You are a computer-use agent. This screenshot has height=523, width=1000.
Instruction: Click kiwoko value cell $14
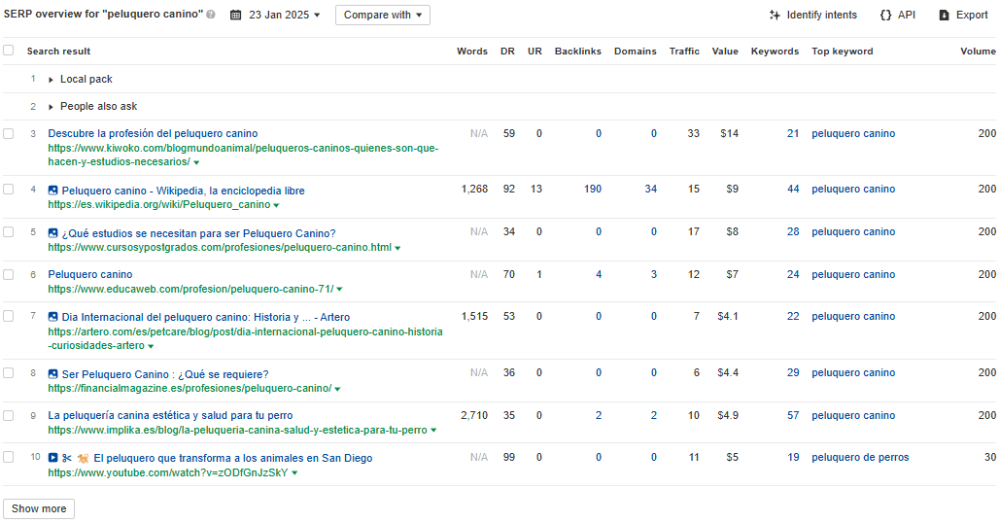click(729, 133)
